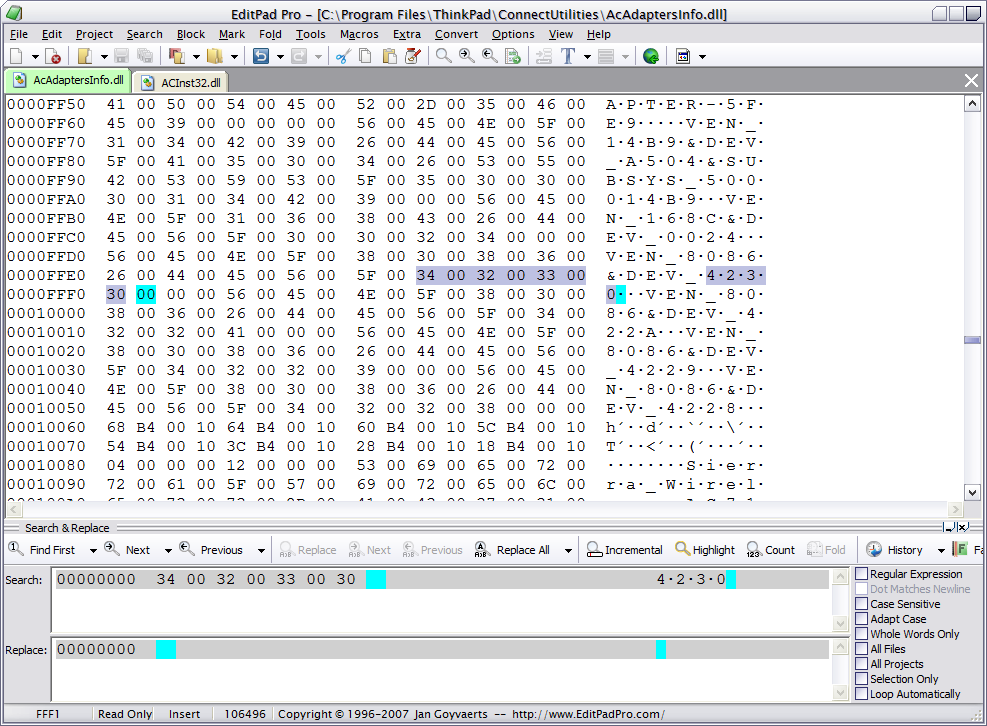Click the Replace document icon in the toolbar
The image size is (987, 726).
coord(513,57)
